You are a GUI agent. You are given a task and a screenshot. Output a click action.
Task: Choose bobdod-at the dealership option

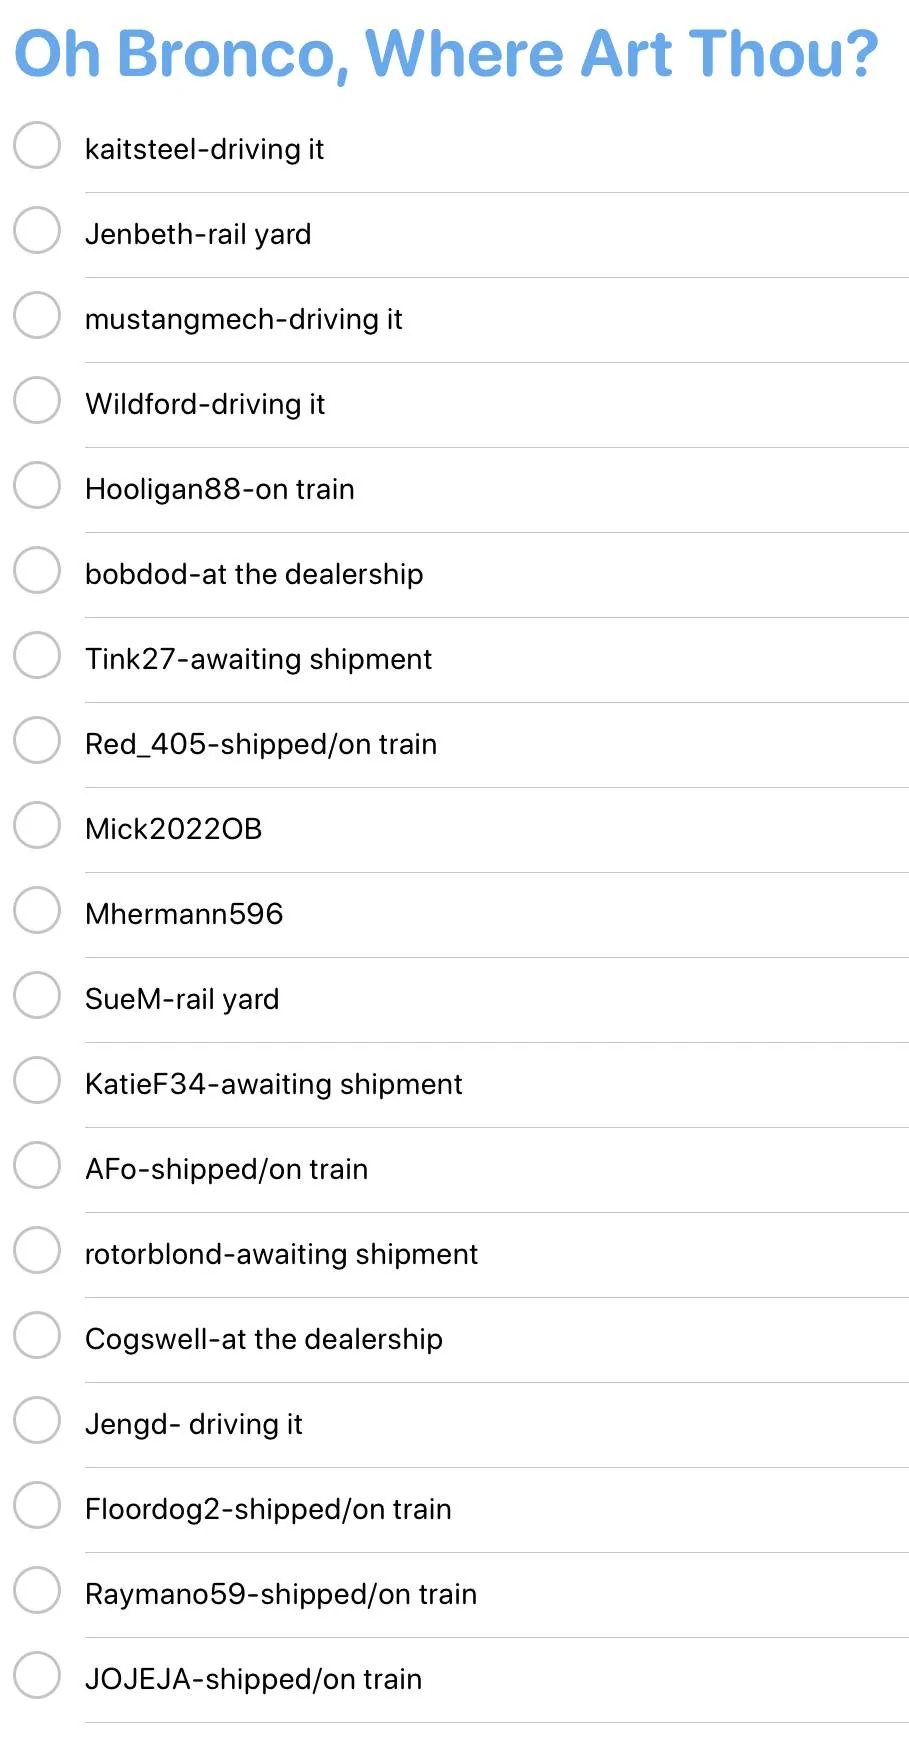click(37, 570)
